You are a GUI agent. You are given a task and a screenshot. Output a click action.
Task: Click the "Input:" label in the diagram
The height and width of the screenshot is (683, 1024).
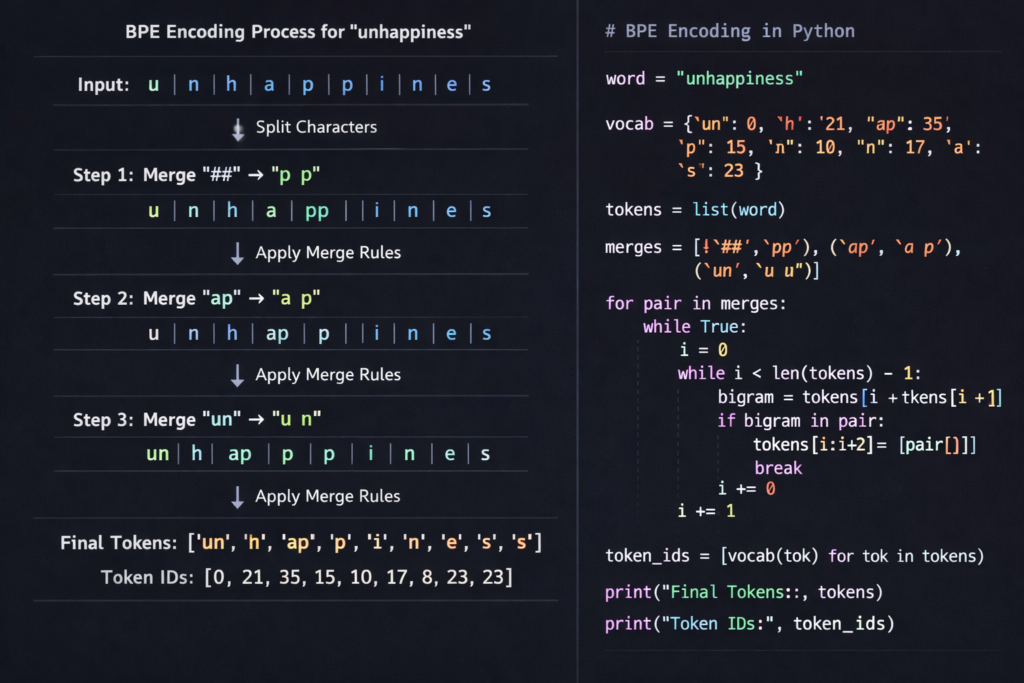point(104,85)
